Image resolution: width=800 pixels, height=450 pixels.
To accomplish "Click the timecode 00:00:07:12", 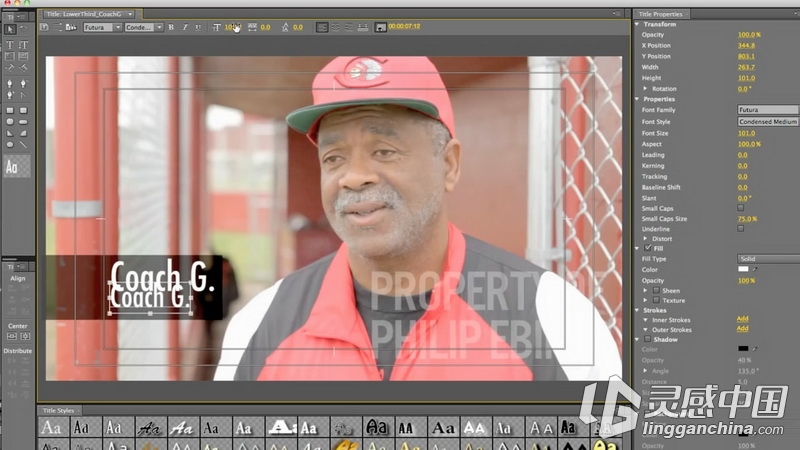I will [x=404, y=26].
